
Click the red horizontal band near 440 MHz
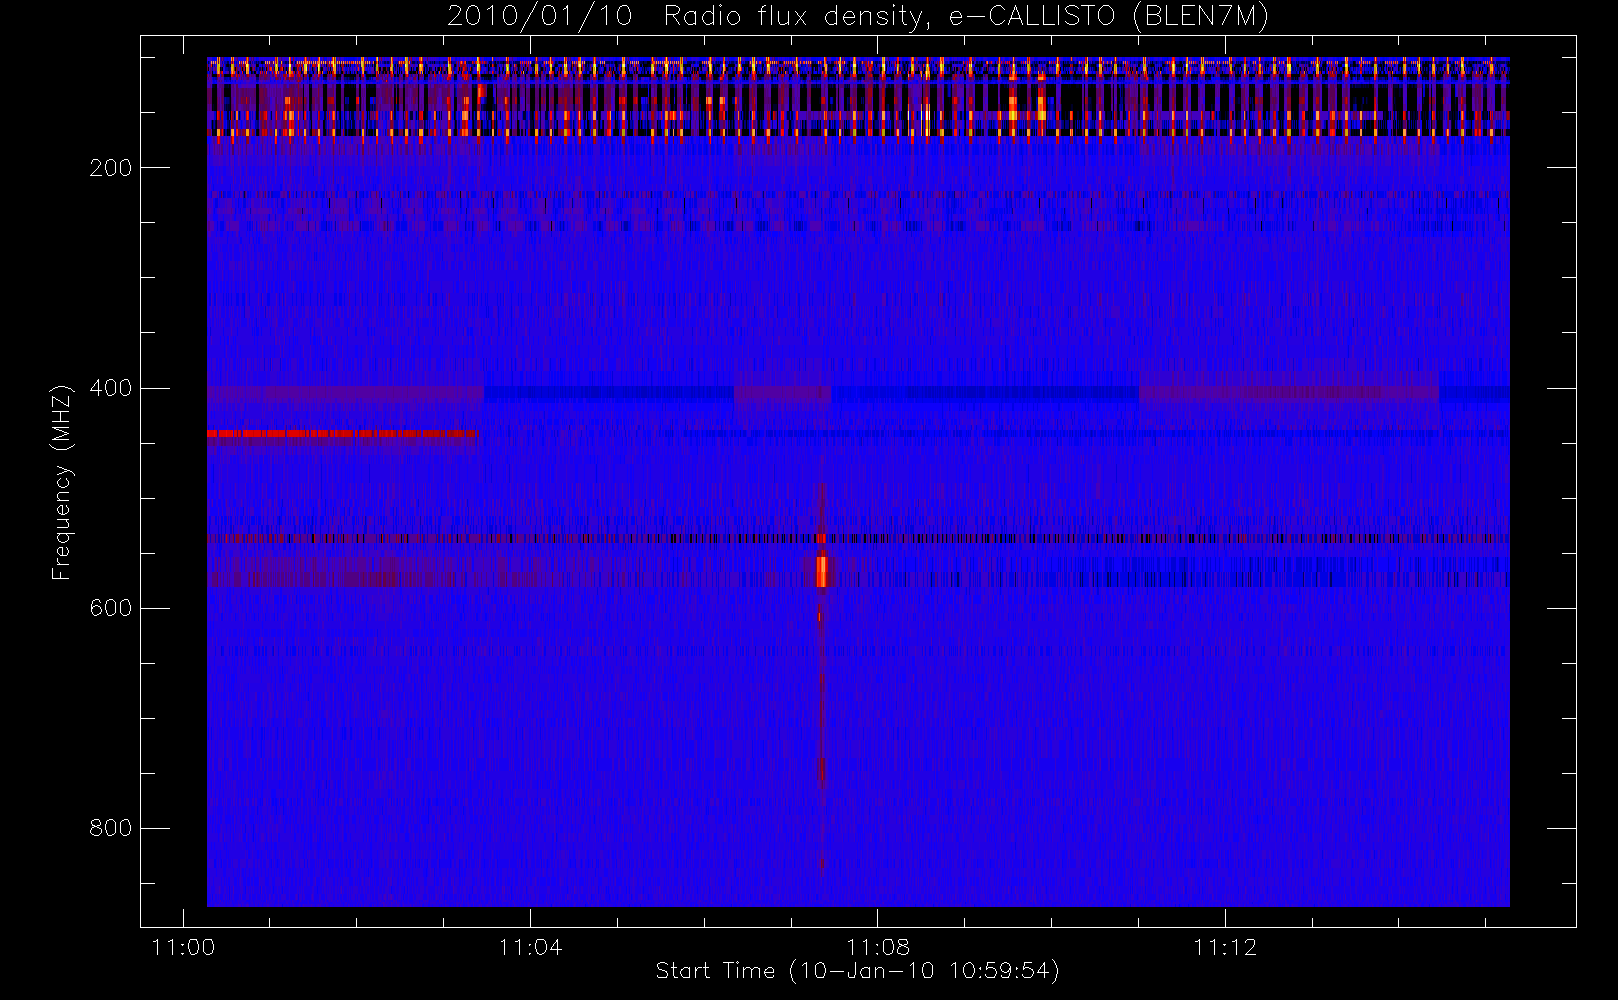pos(343,434)
